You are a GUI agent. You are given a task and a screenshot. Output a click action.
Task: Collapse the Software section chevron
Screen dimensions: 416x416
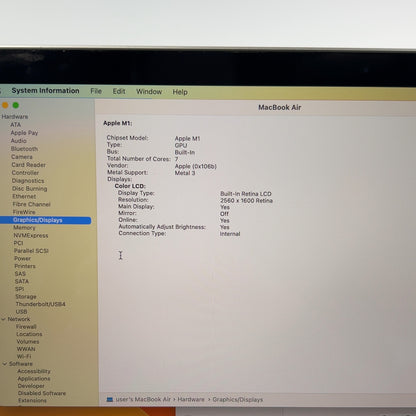(5, 364)
